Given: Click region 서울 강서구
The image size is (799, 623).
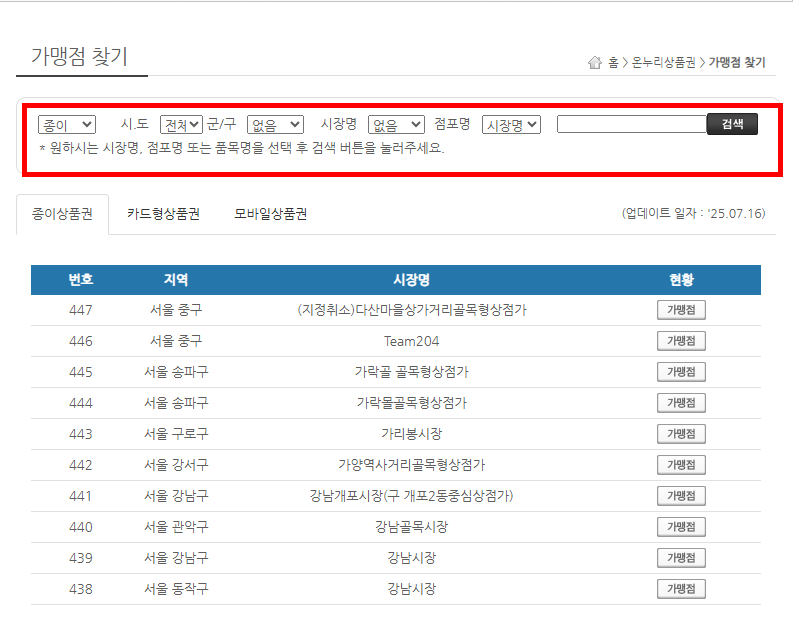Looking at the screenshot, I should click(x=176, y=465).
